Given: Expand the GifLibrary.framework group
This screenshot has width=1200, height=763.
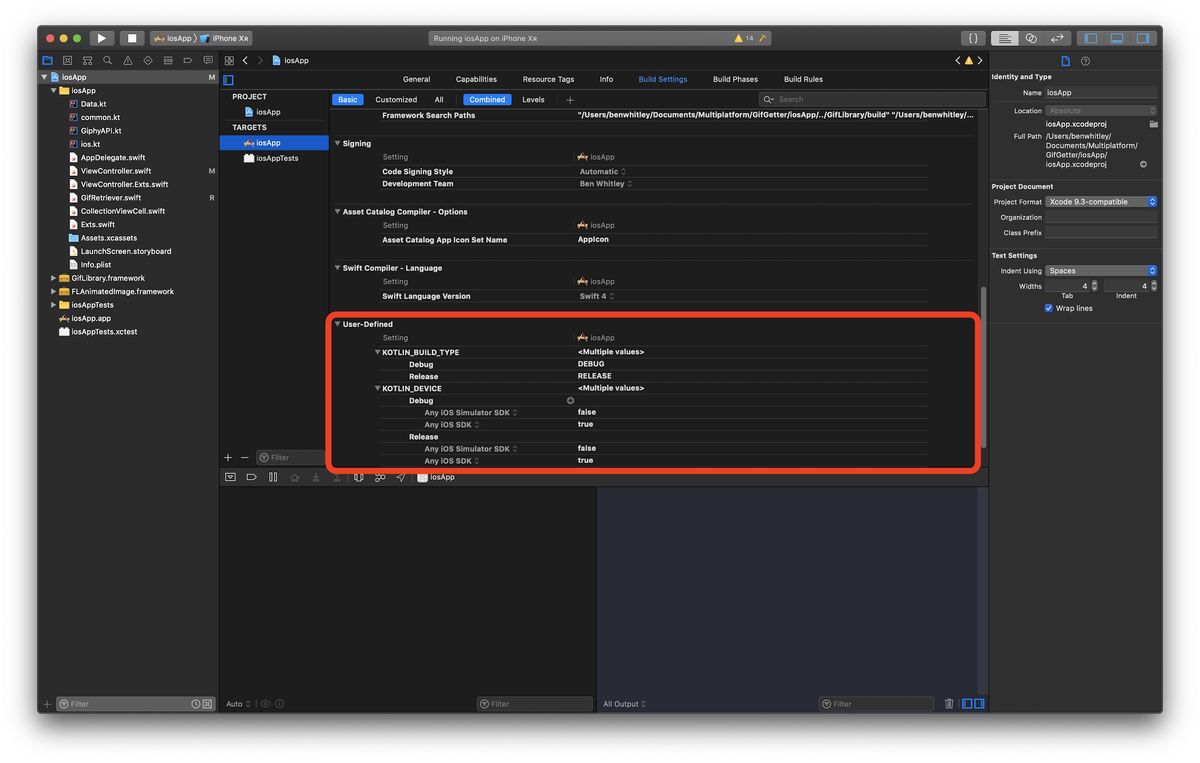Looking at the screenshot, I should coord(53,278).
